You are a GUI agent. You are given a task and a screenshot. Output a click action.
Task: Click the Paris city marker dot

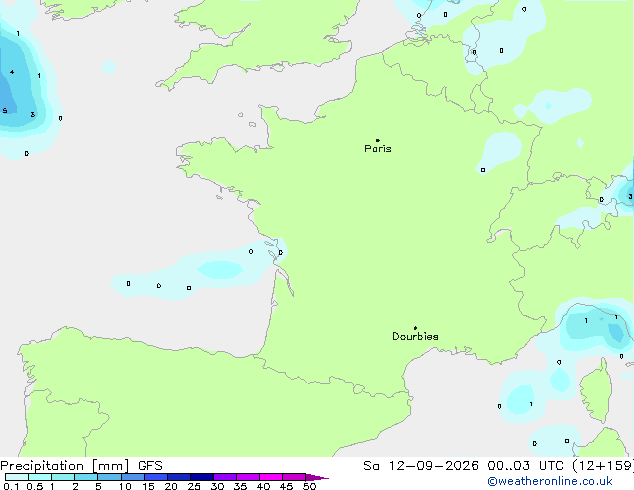[x=378, y=140]
